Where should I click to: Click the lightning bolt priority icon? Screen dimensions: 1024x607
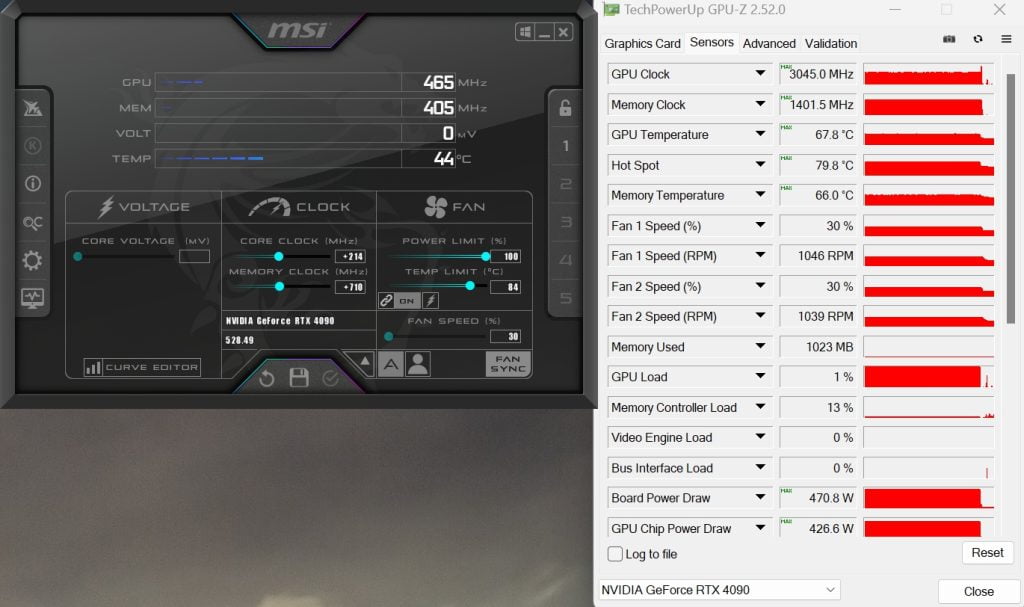click(x=430, y=300)
